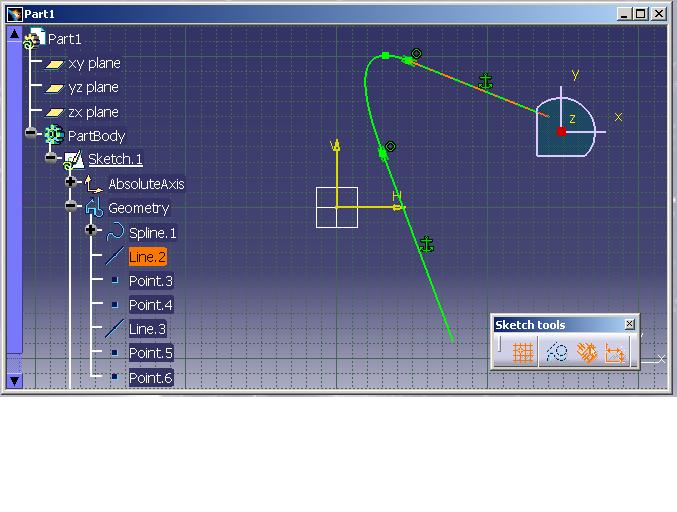
Task: Click the scroll up arrow of tree scrollbar
Action: coord(14,34)
